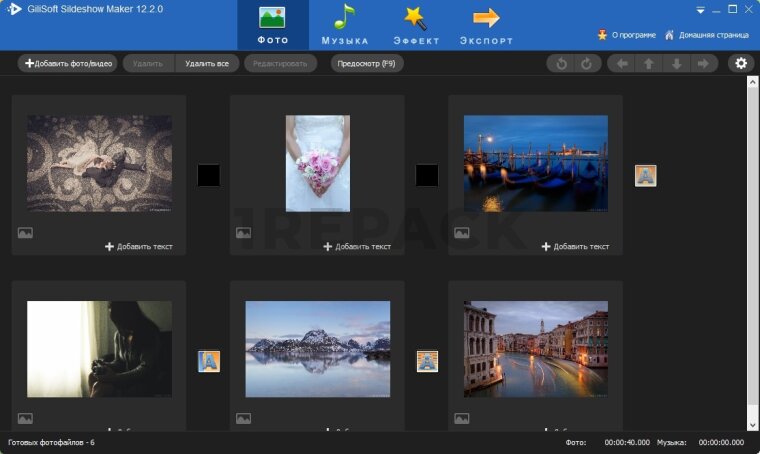
Task: Click black transition box after first photo
Action: [x=208, y=176]
